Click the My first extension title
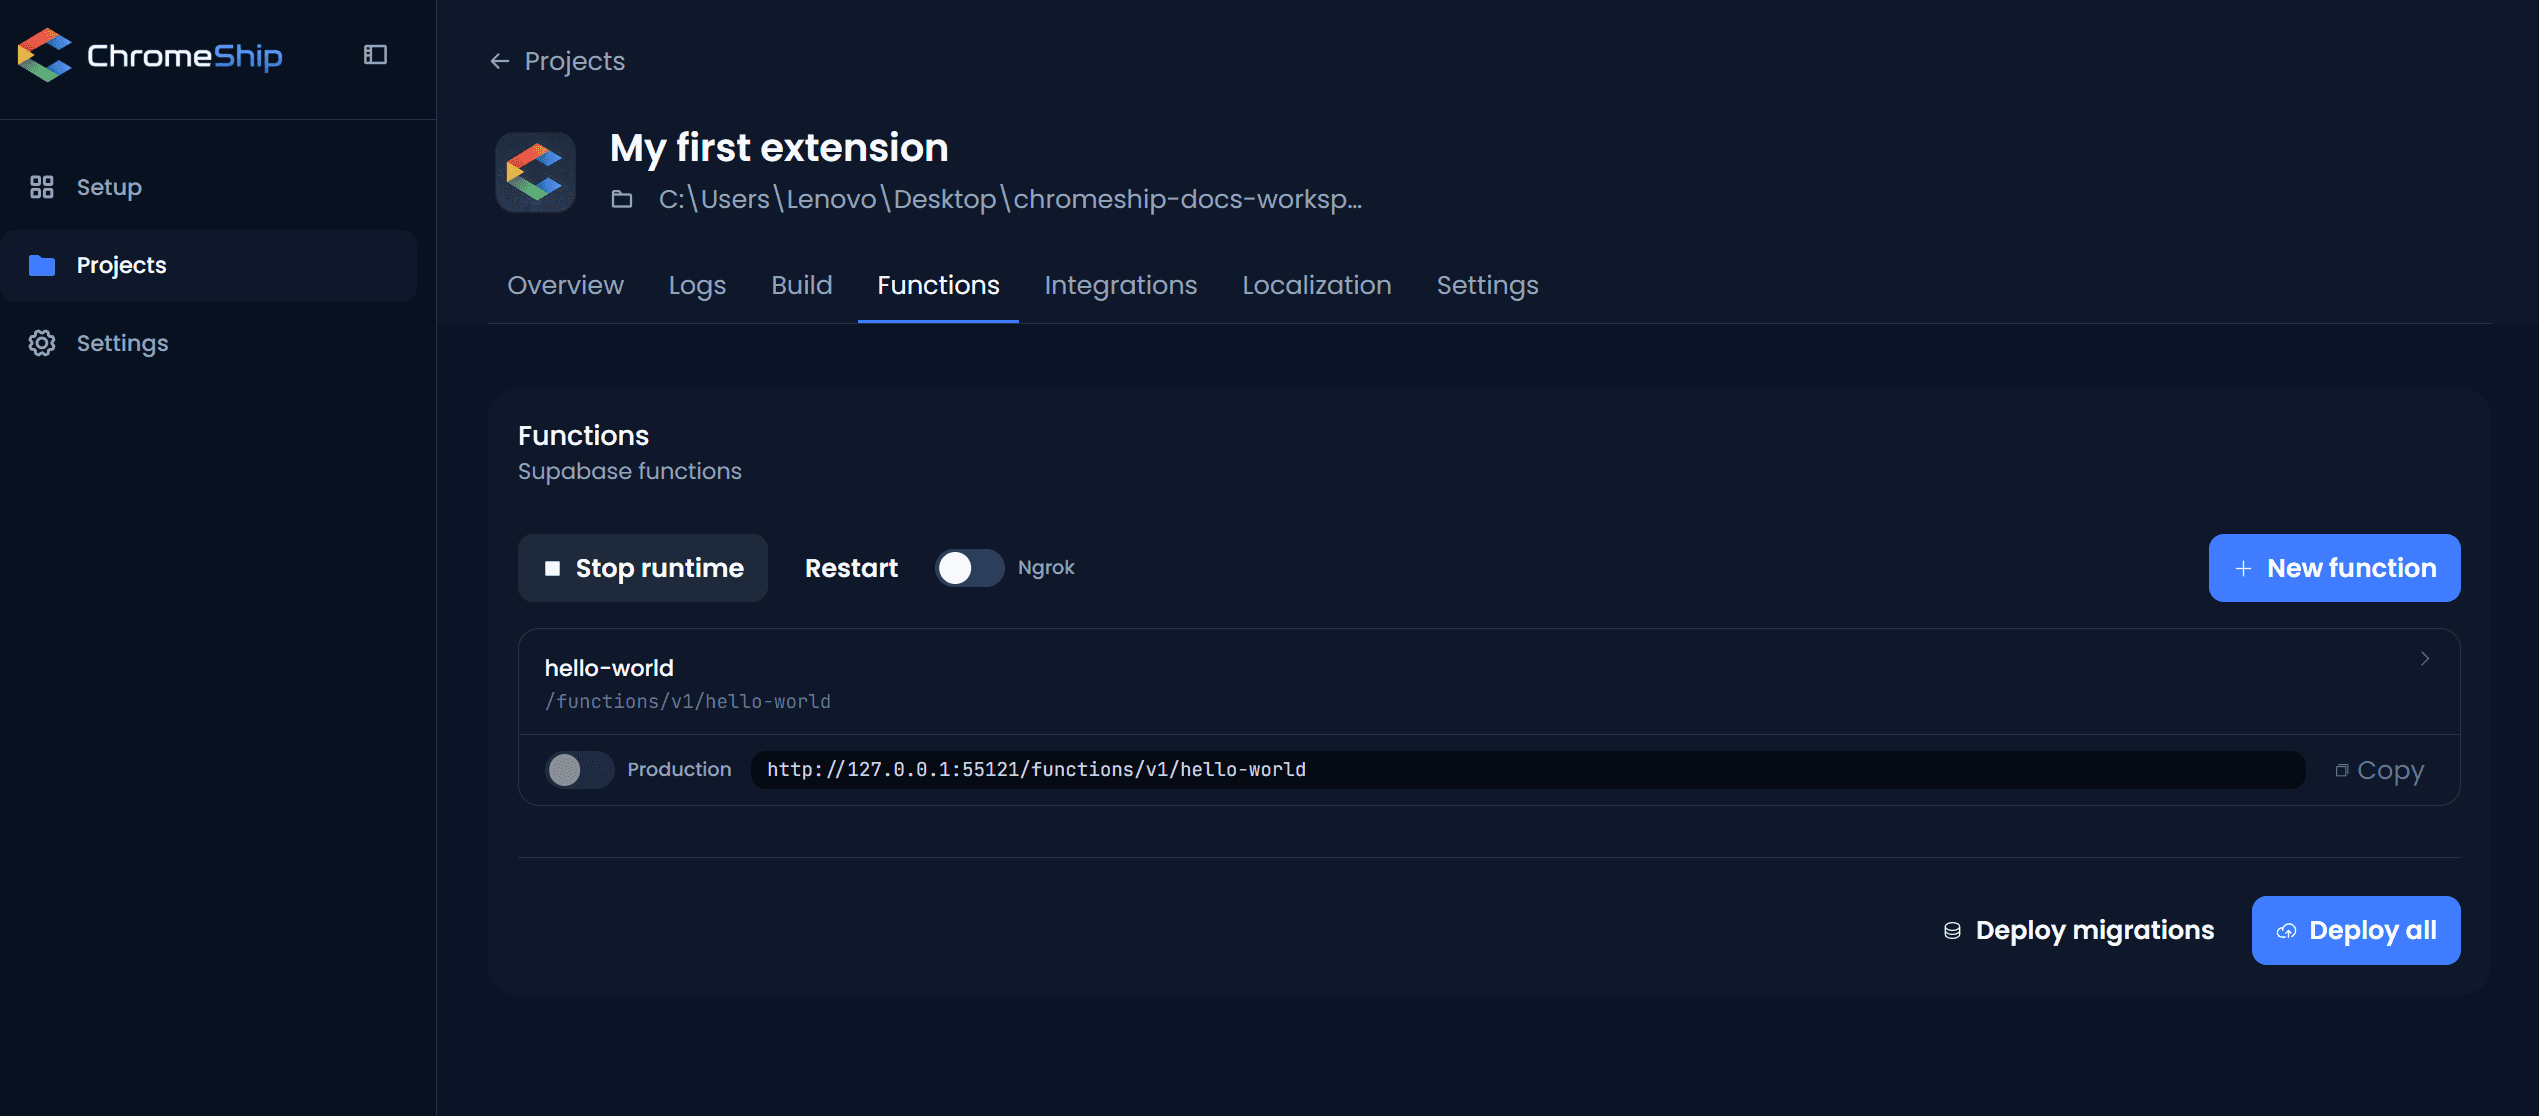The width and height of the screenshot is (2539, 1116). click(x=779, y=148)
